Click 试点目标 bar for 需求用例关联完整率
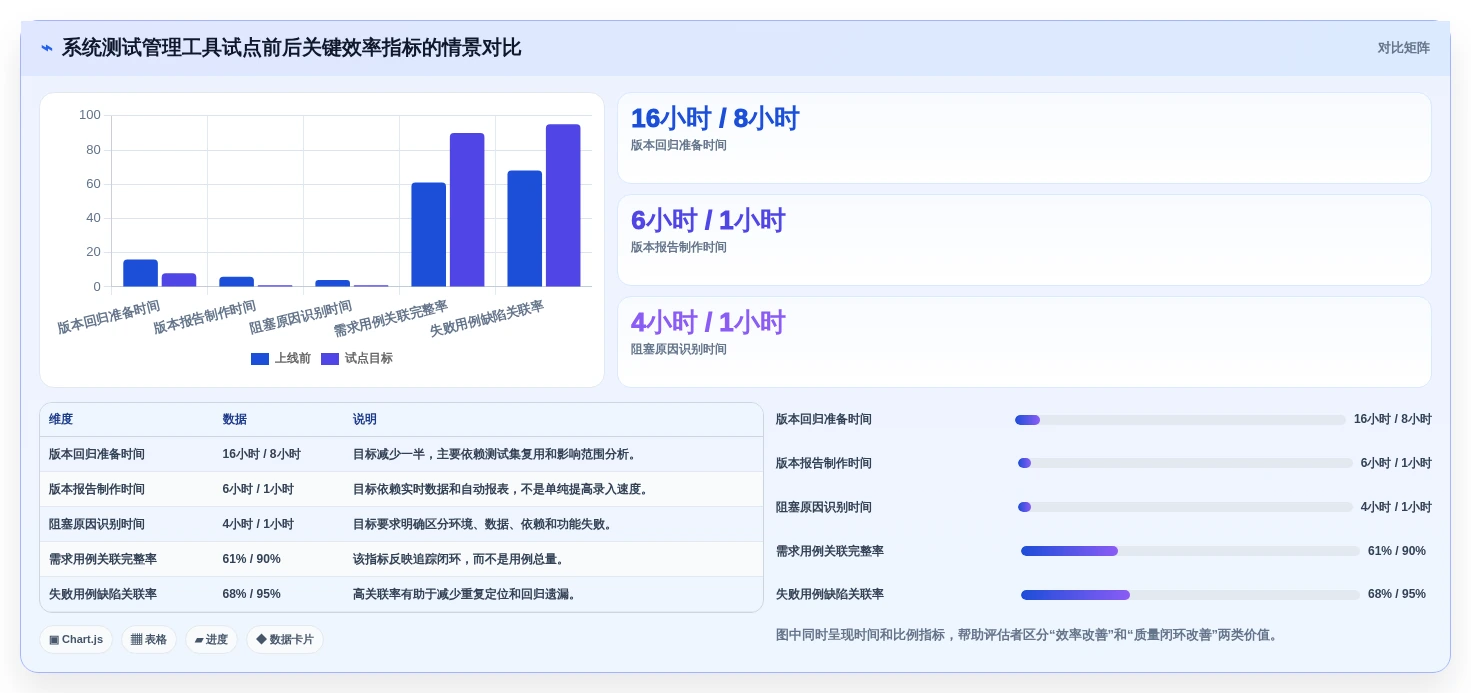Screen dimensions: 1471x693 pos(467,210)
